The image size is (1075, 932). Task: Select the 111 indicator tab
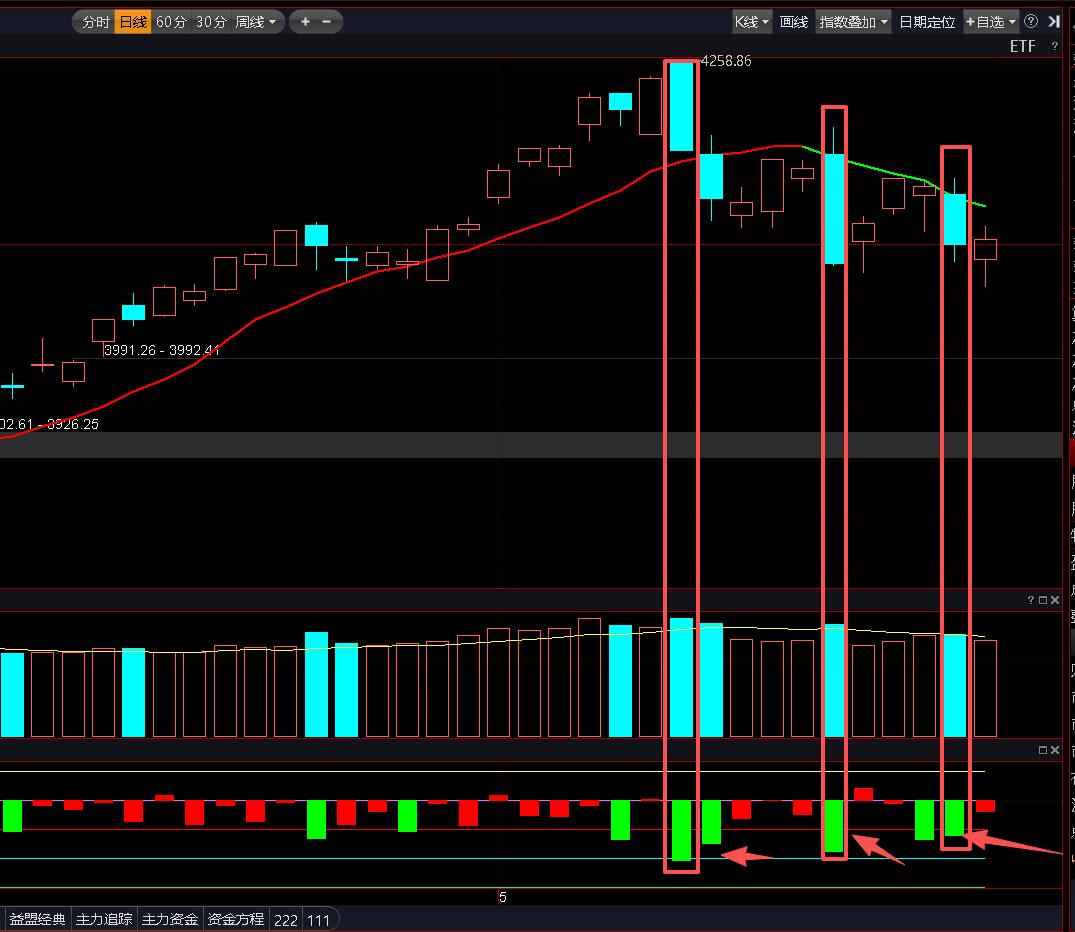318,920
